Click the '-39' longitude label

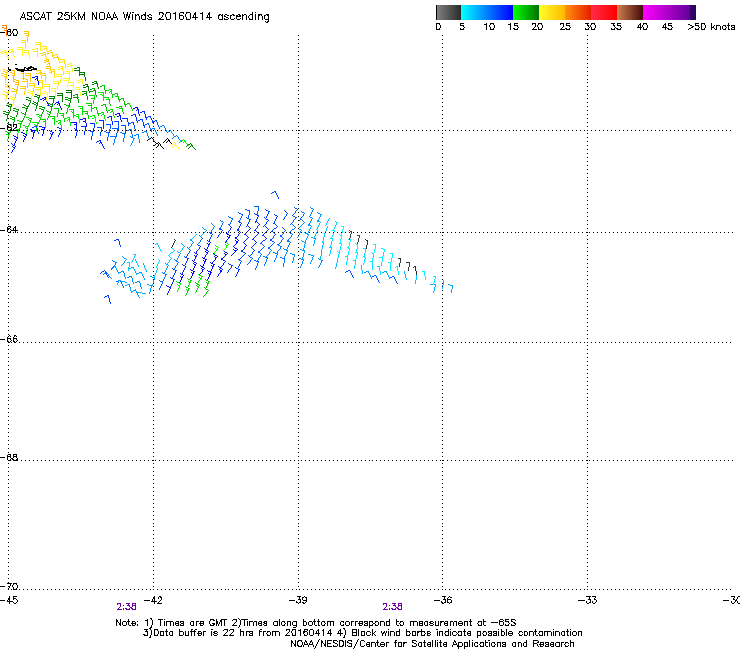pos(298,600)
